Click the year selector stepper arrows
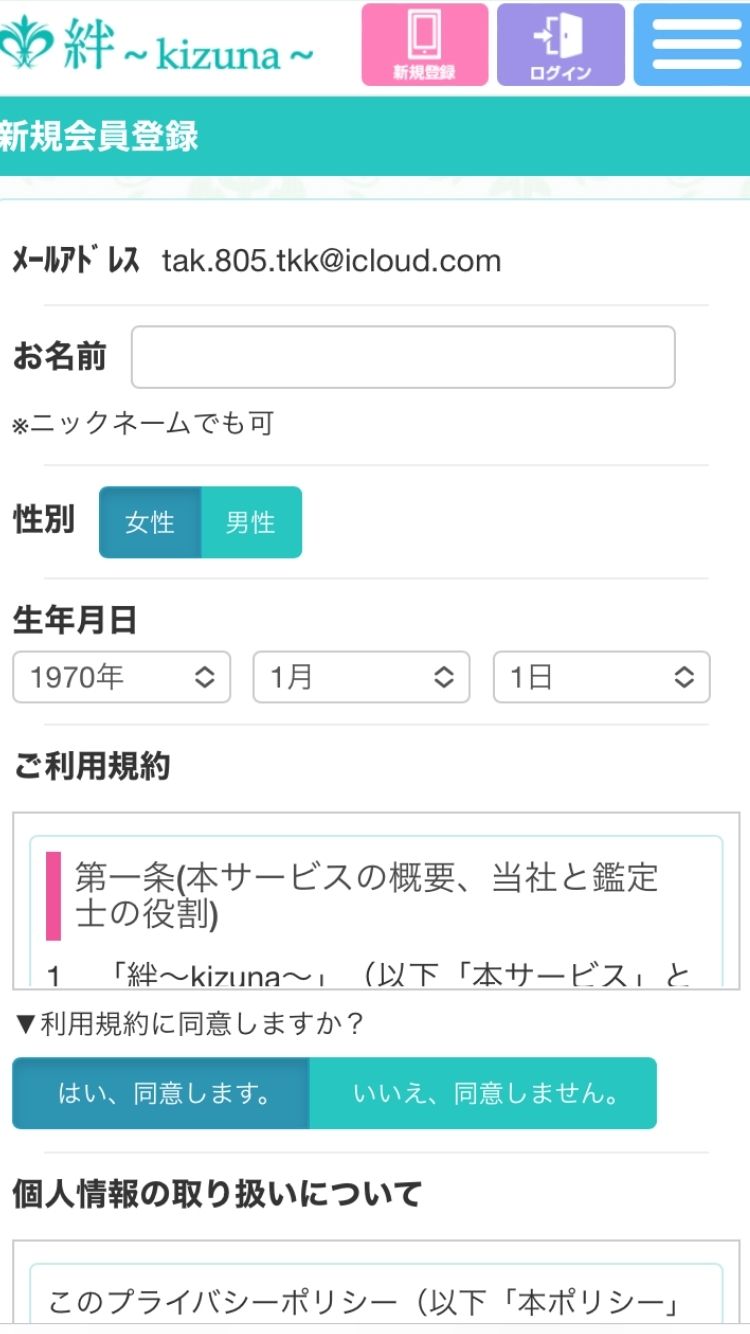 tap(204, 678)
